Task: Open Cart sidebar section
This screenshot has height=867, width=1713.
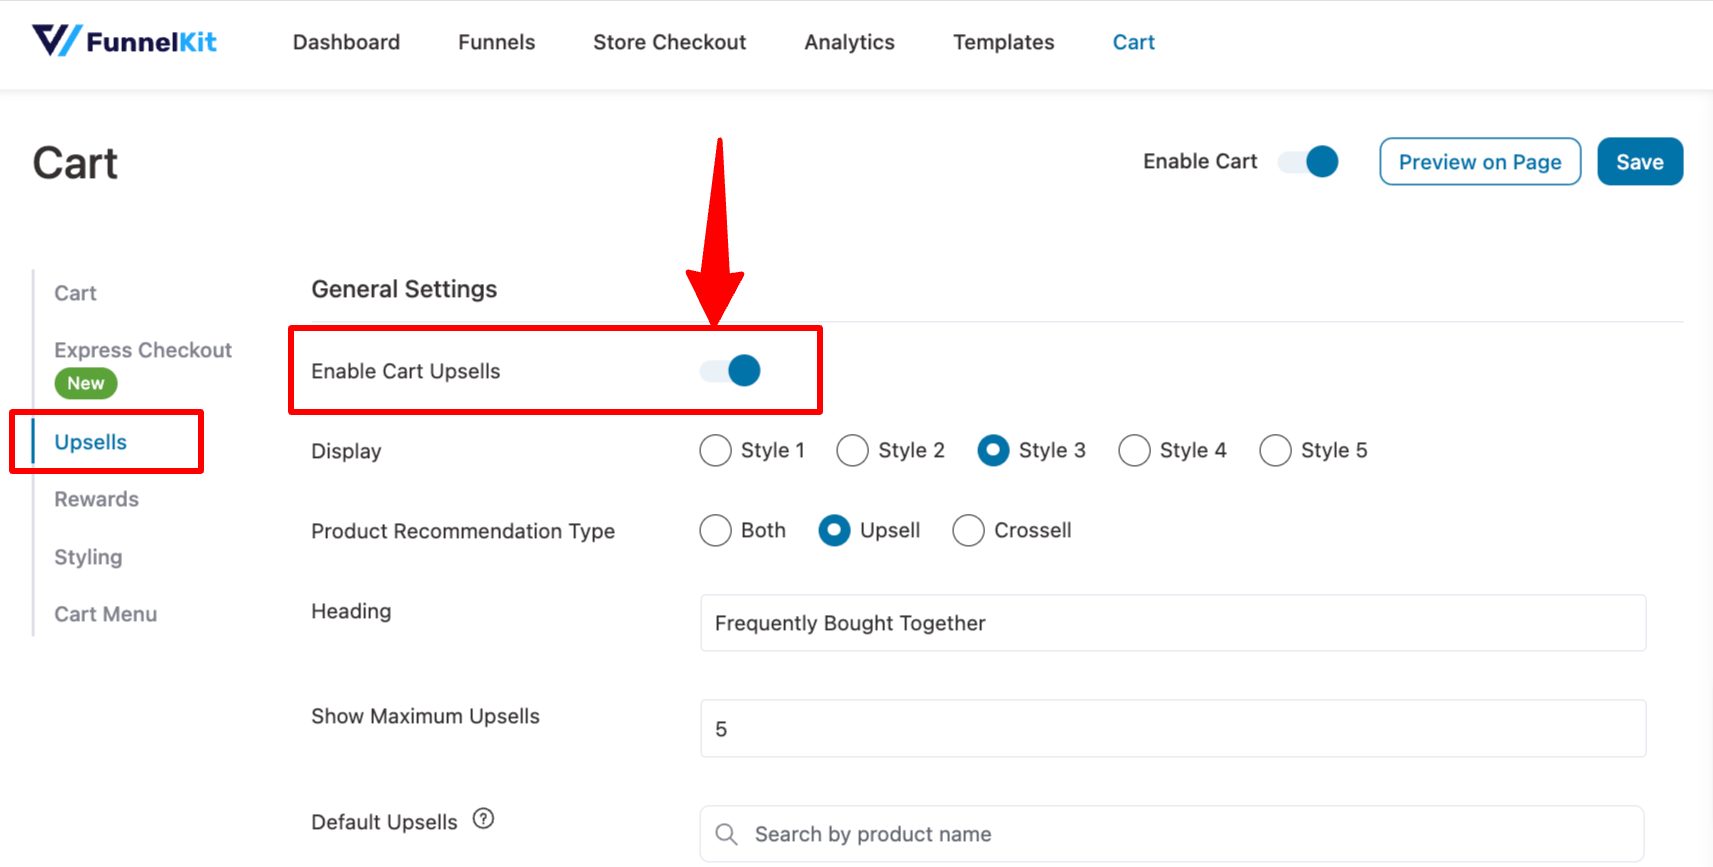Action: [75, 293]
